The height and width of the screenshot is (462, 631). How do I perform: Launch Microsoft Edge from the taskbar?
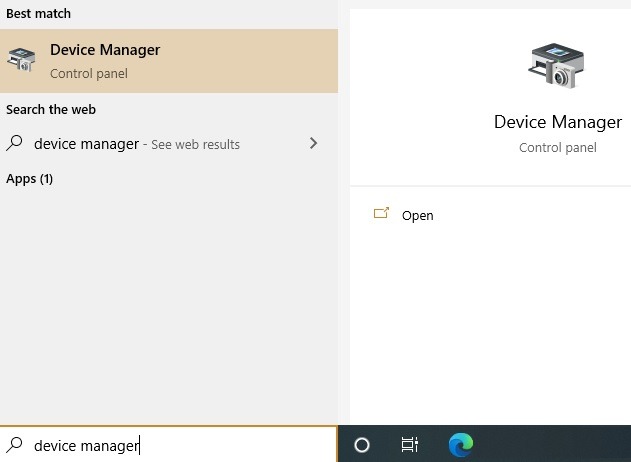[461, 445]
